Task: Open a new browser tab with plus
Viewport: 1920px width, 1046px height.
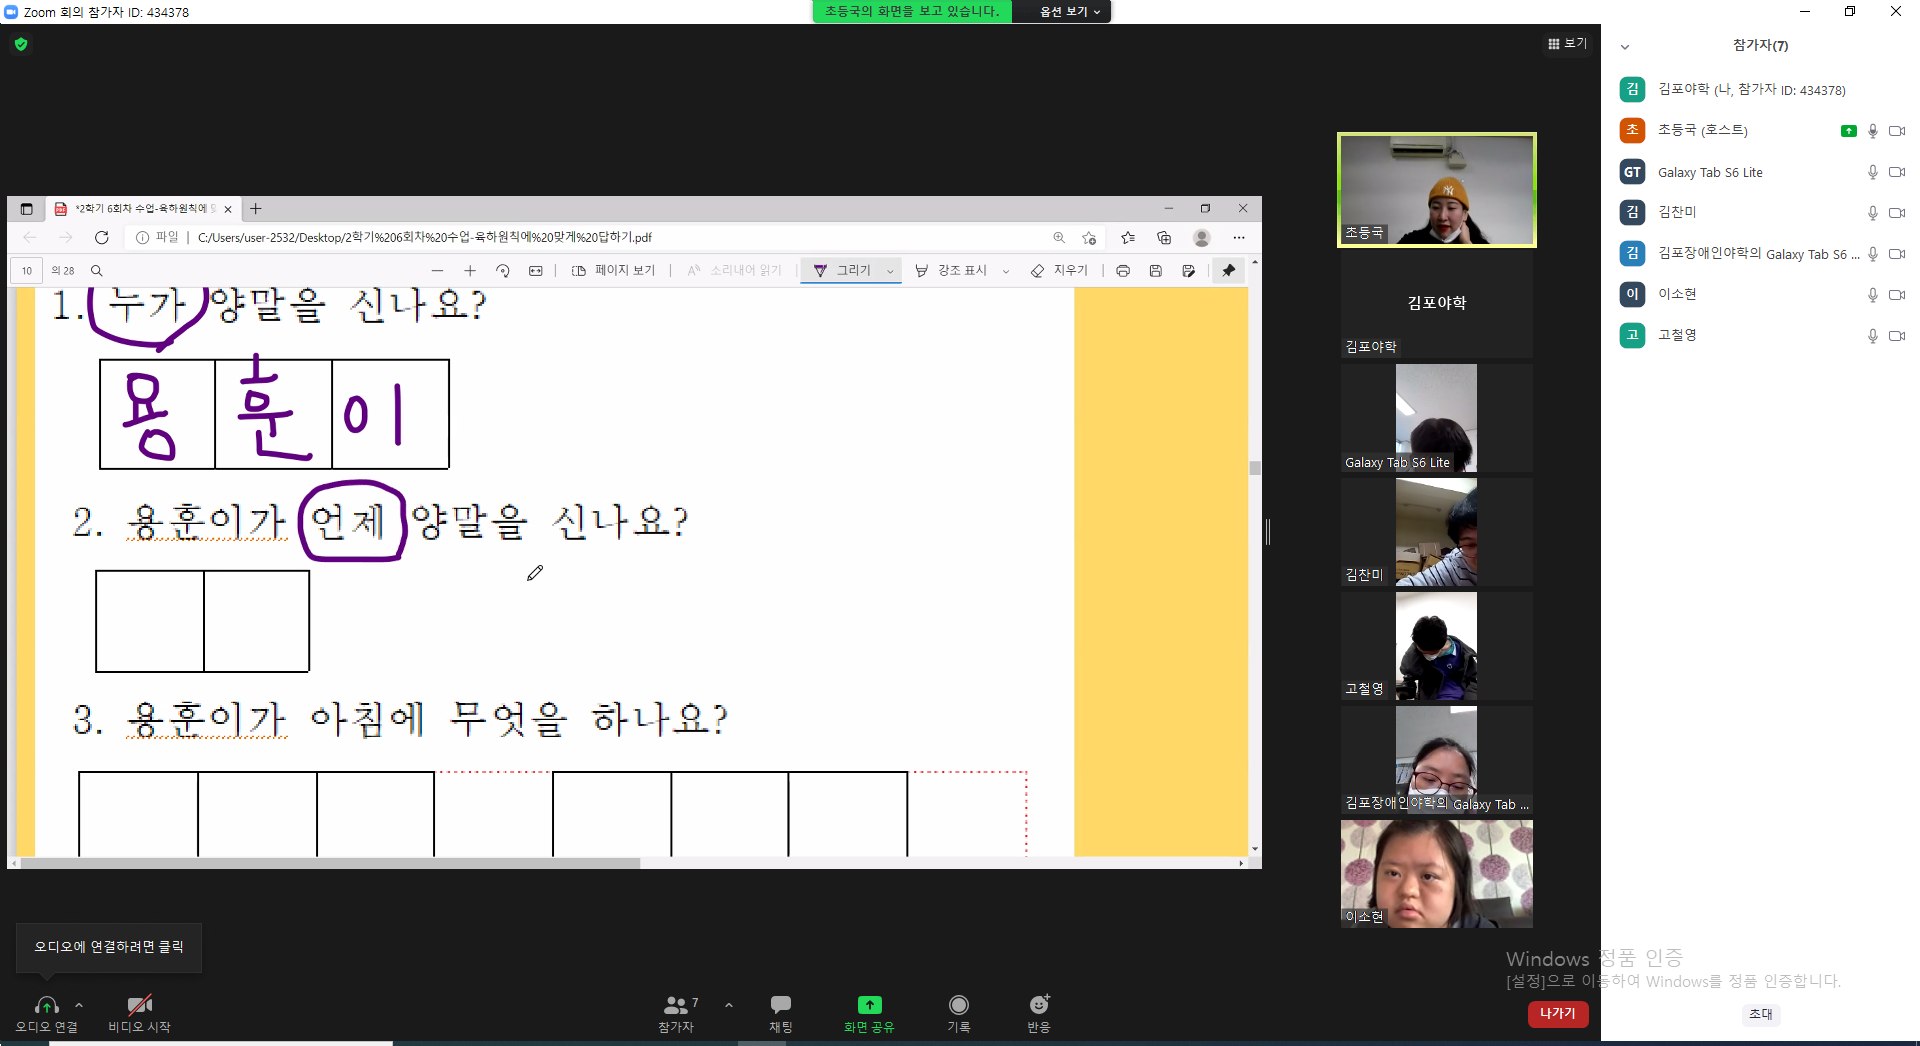Action: click(256, 209)
